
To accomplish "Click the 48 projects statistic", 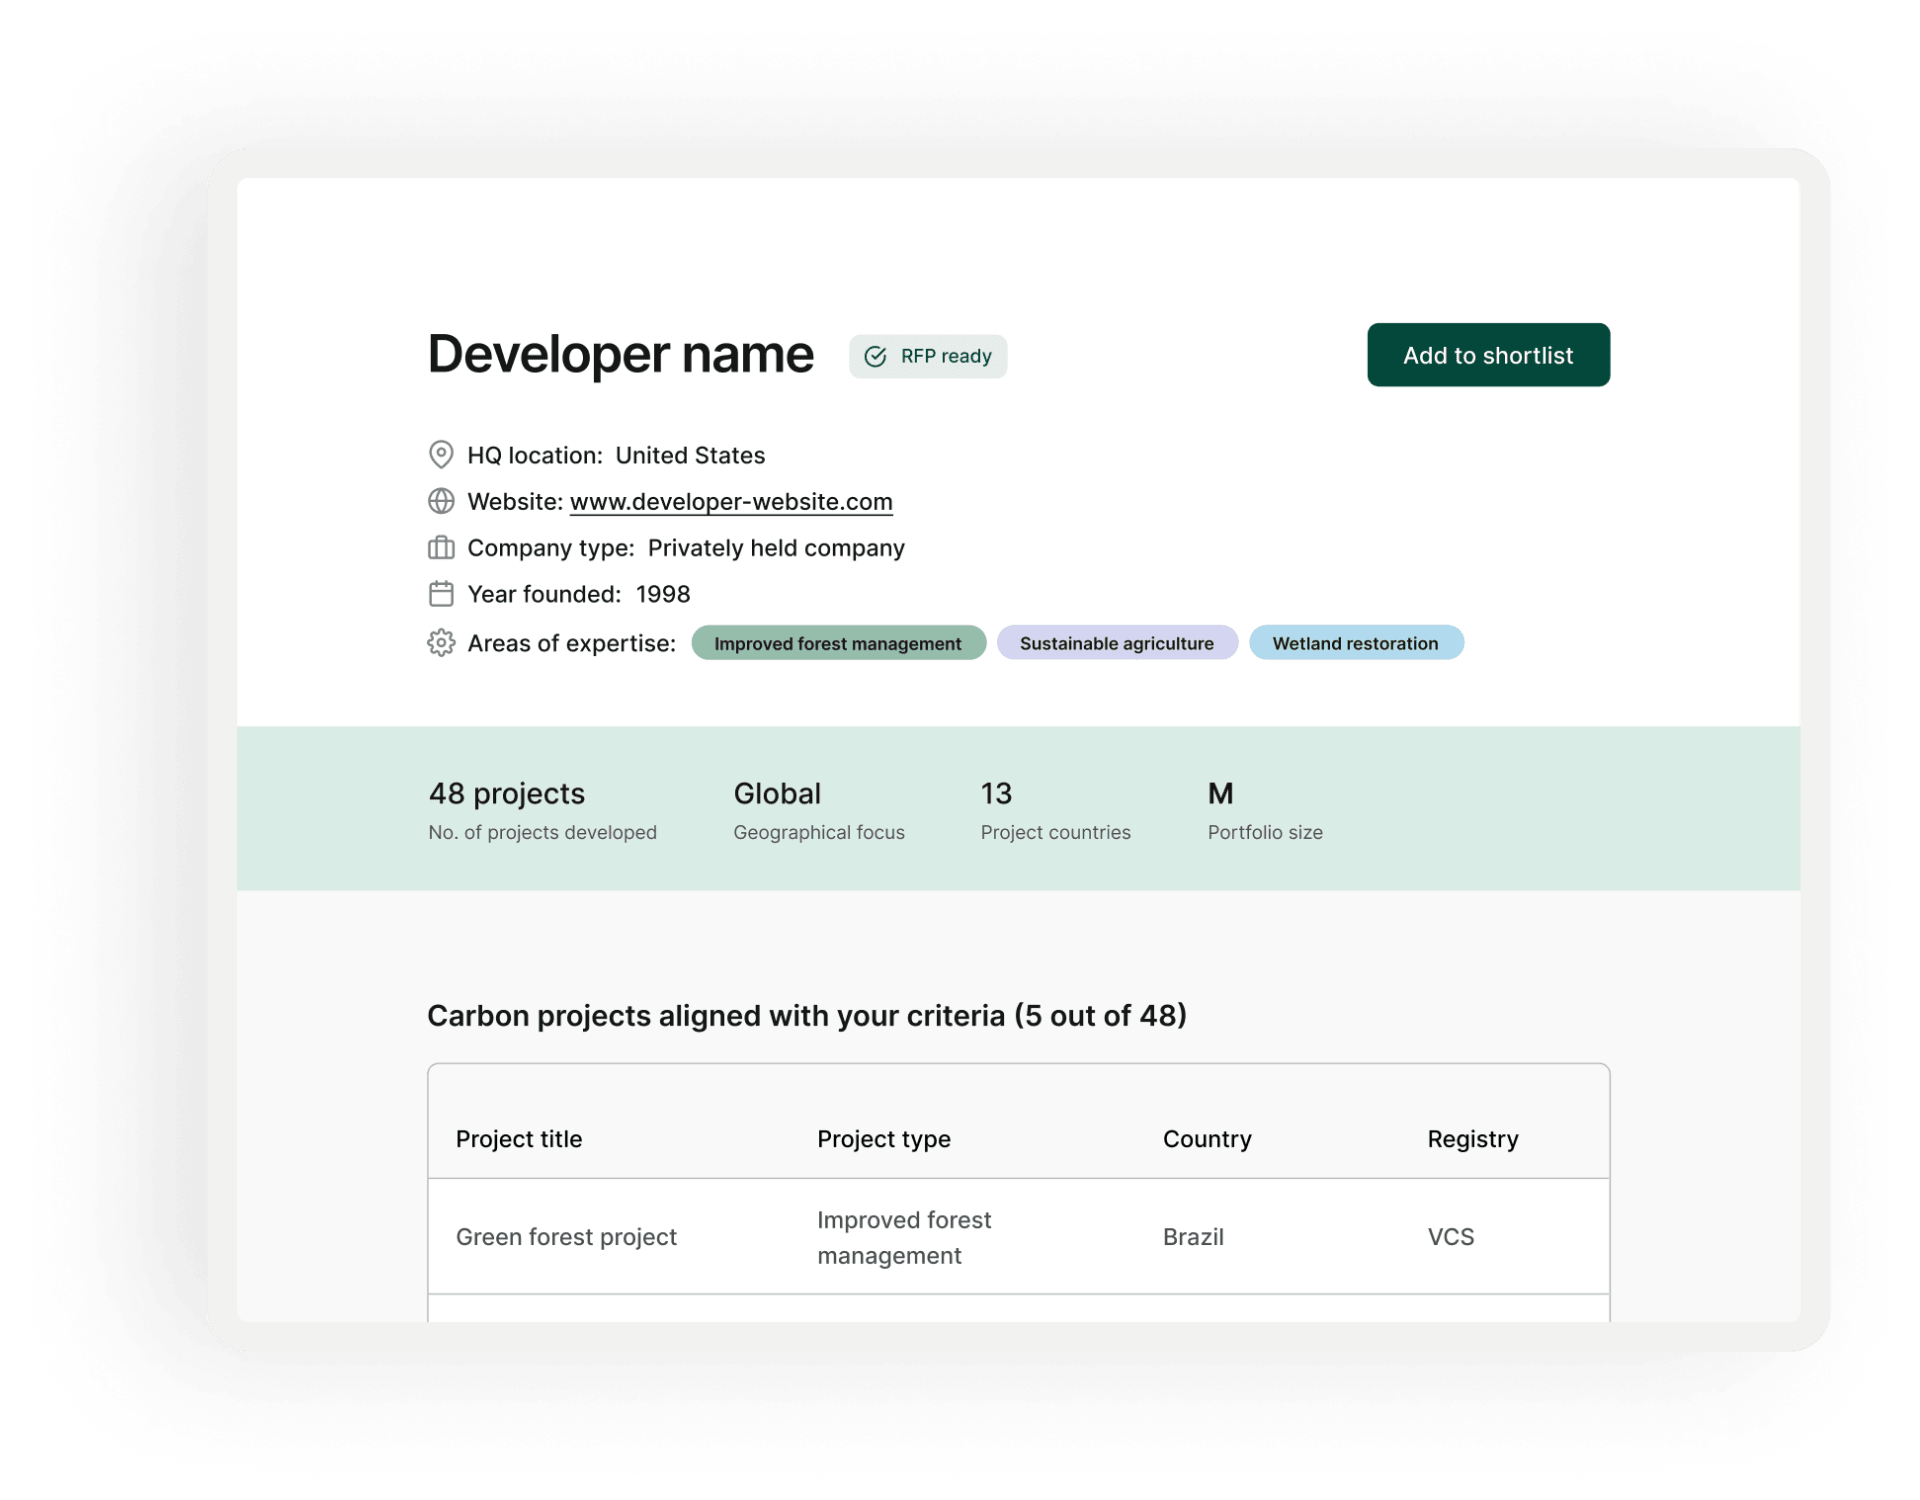I will pyautogui.click(x=507, y=793).
